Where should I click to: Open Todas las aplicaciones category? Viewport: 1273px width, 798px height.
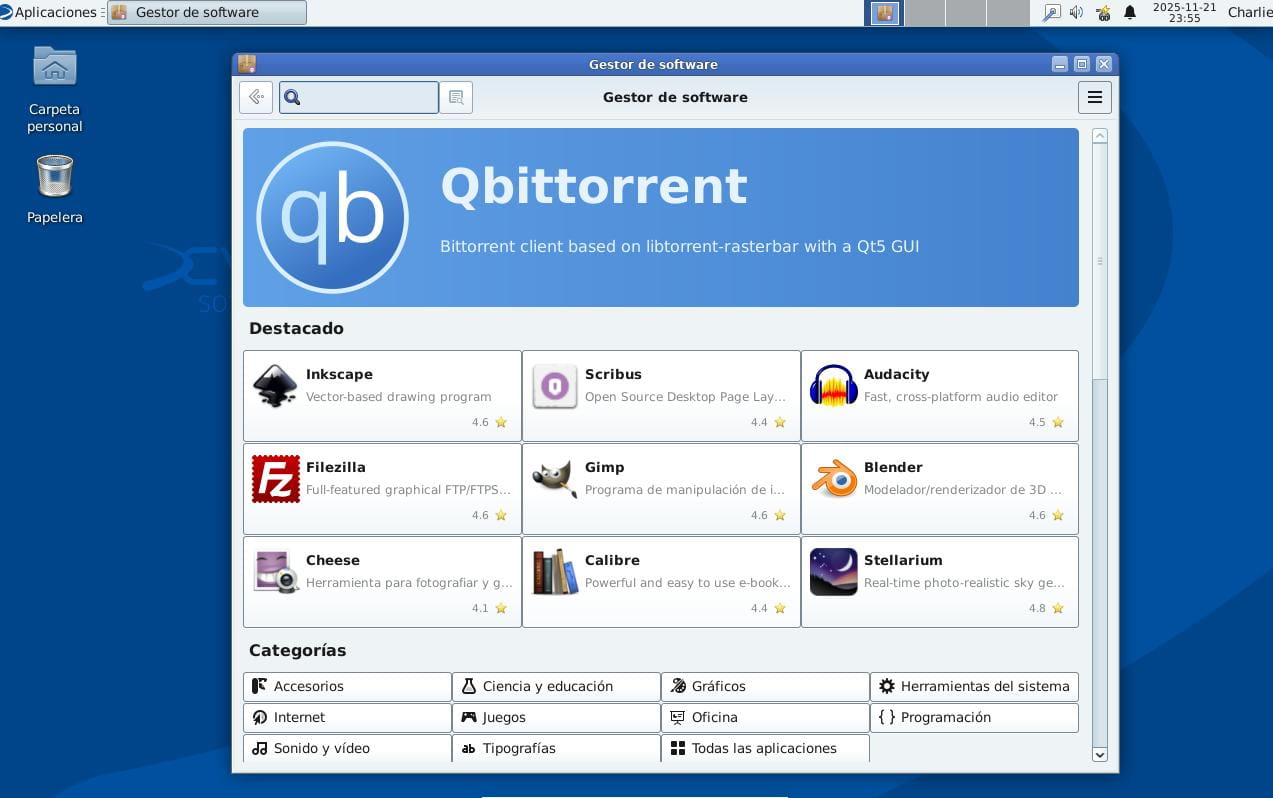coord(763,748)
